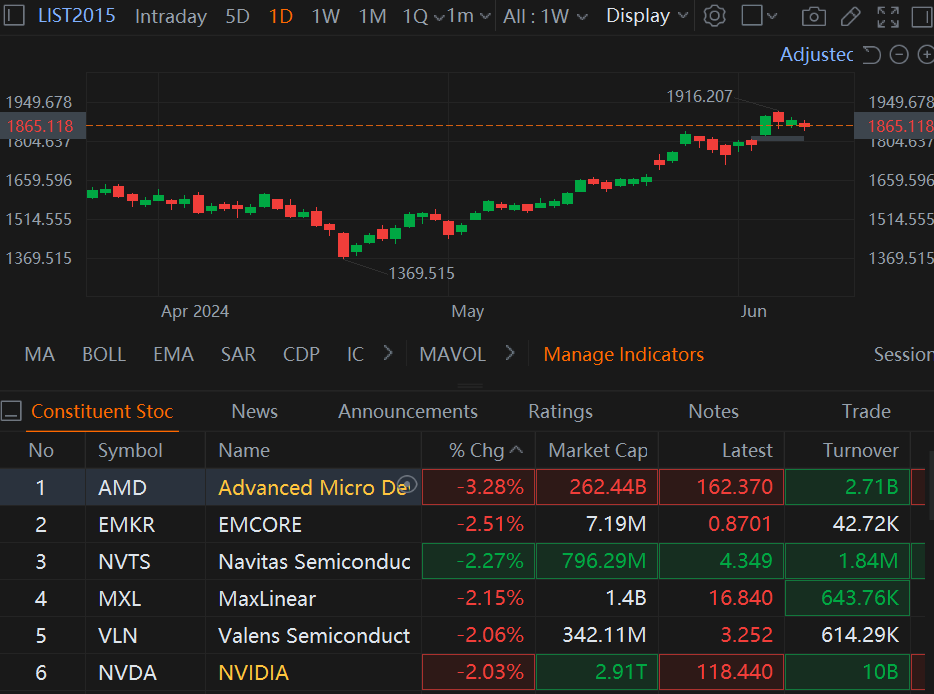Switch to the Announcements tab
934x694 pixels.
407,411
